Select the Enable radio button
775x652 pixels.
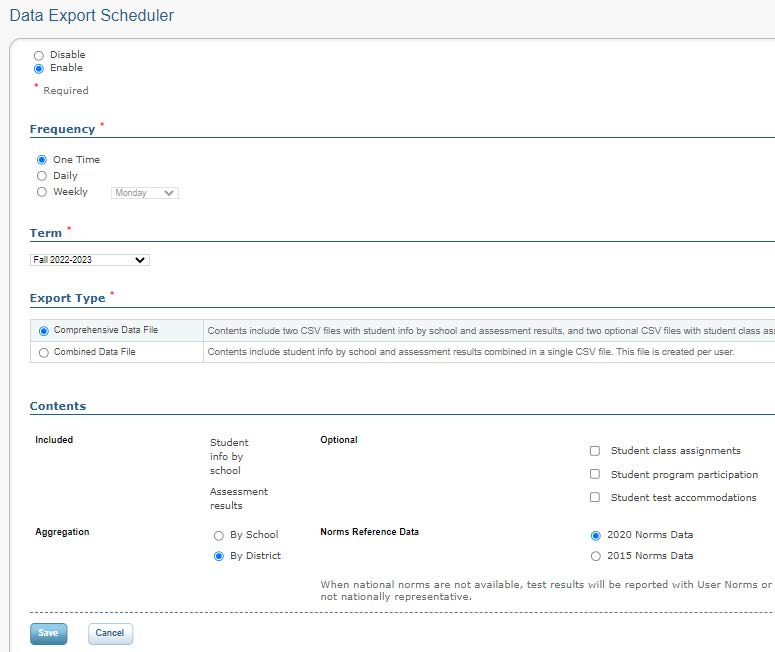pos(39,69)
